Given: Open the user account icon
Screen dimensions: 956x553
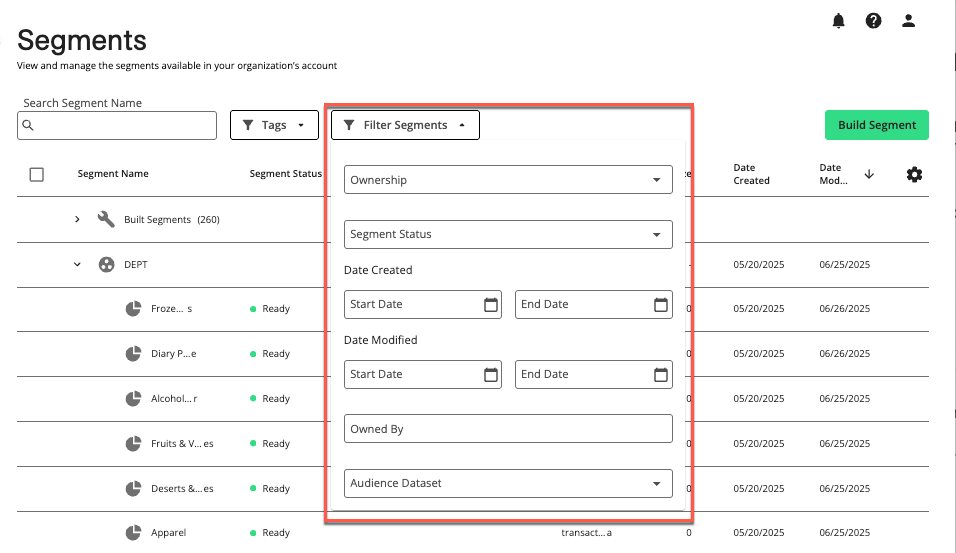Looking at the screenshot, I should [x=908, y=21].
